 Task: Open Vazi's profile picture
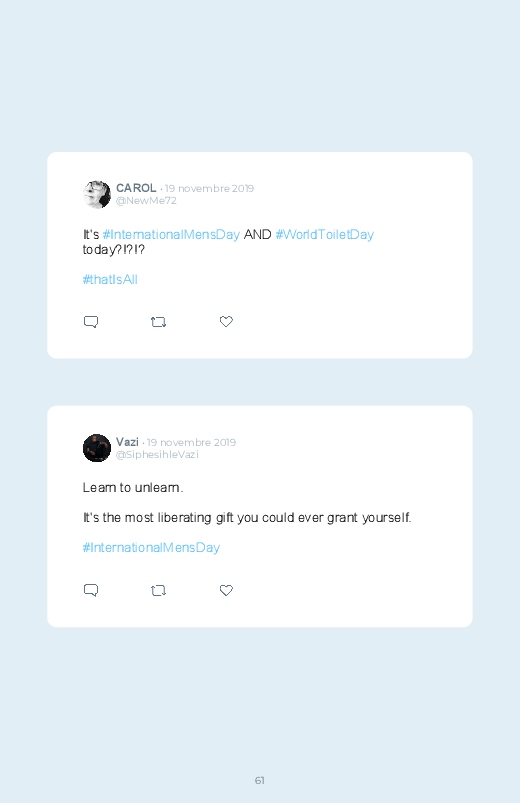point(97,448)
